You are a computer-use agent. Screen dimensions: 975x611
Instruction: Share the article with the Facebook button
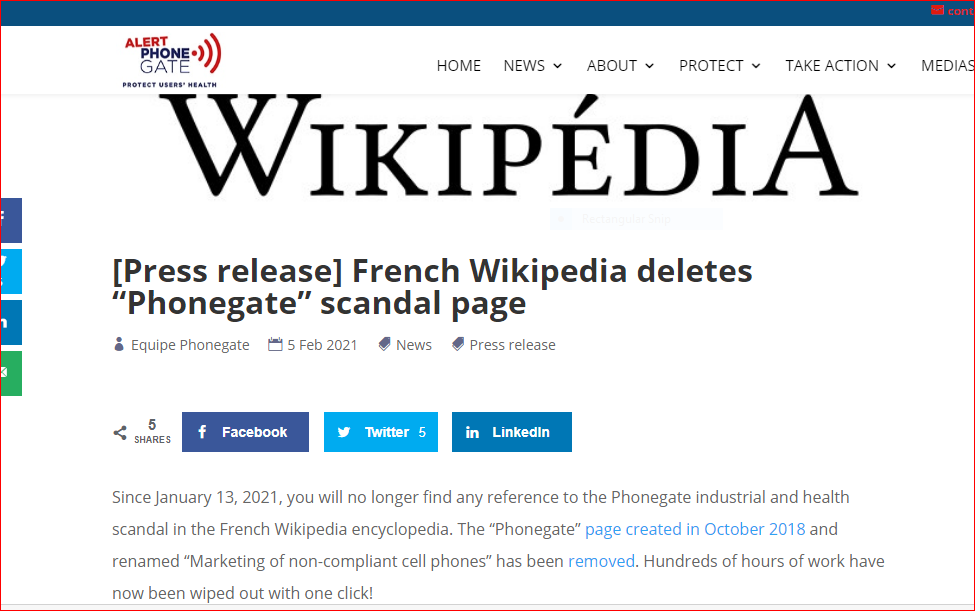(245, 432)
